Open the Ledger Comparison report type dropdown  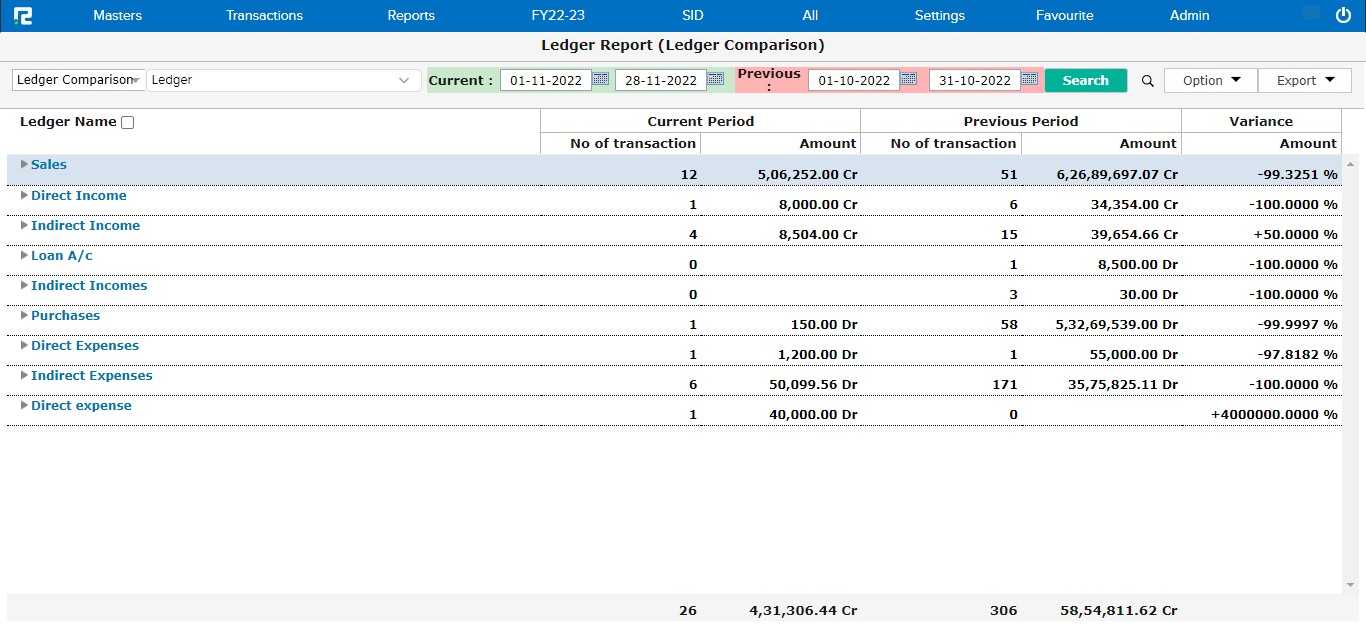point(78,80)
